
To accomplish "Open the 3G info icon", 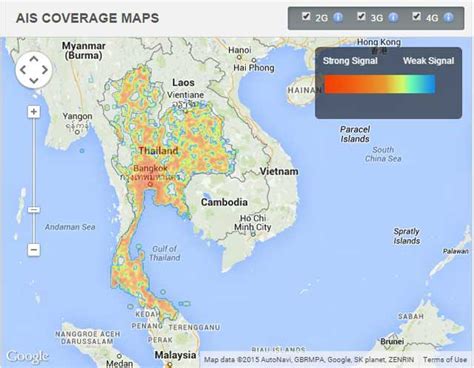I will point(393,17).
